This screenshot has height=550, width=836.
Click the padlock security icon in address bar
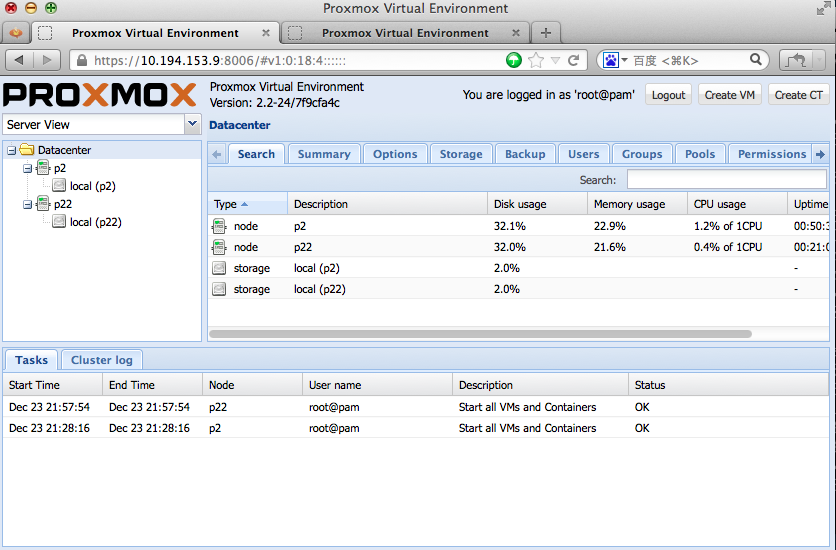82,60
